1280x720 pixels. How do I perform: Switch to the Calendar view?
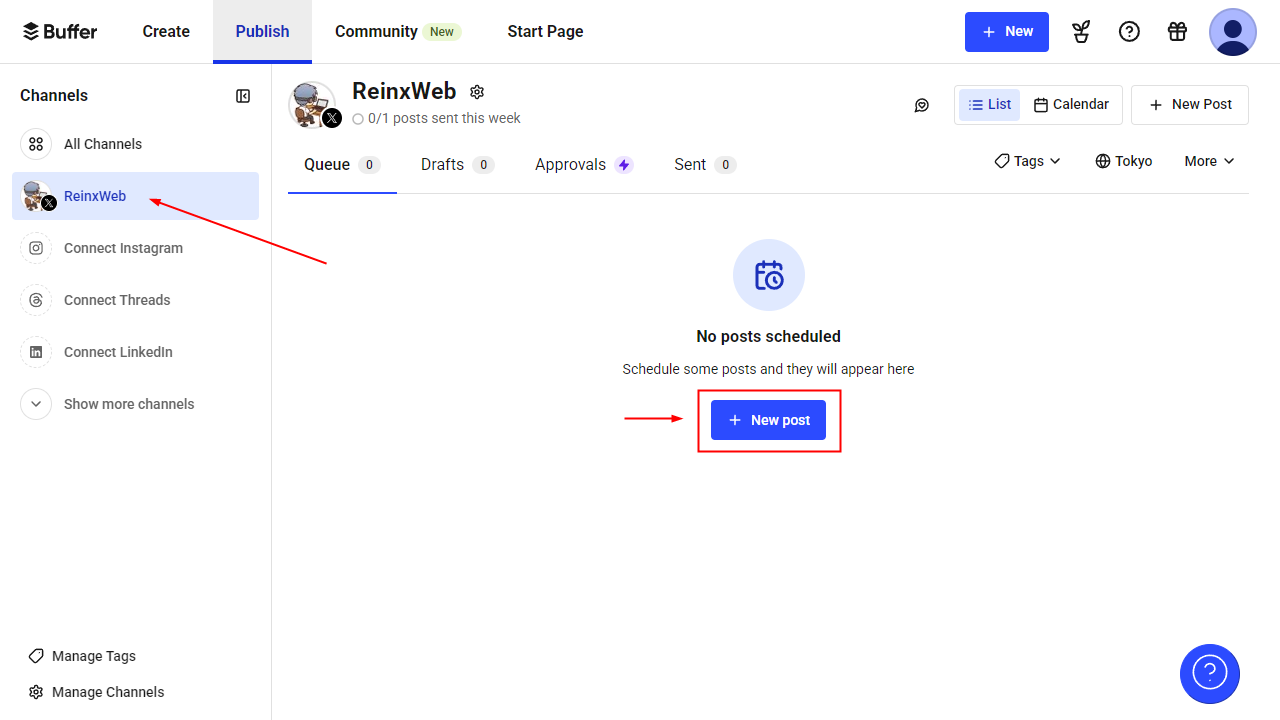(x=1072, y=104)
